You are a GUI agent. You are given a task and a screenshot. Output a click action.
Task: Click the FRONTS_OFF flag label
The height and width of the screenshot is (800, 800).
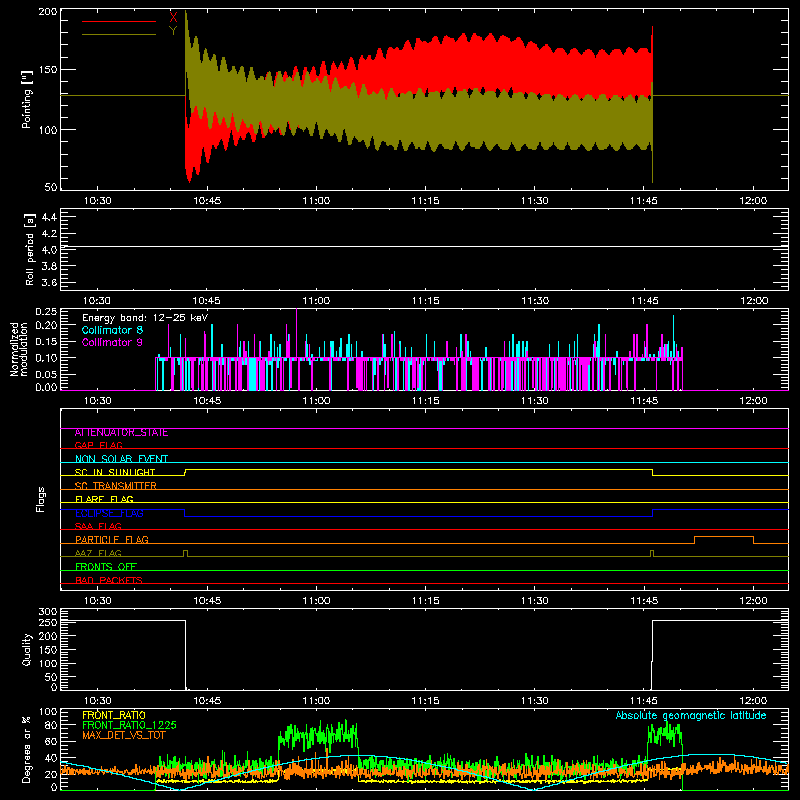(x=106, y=566)
